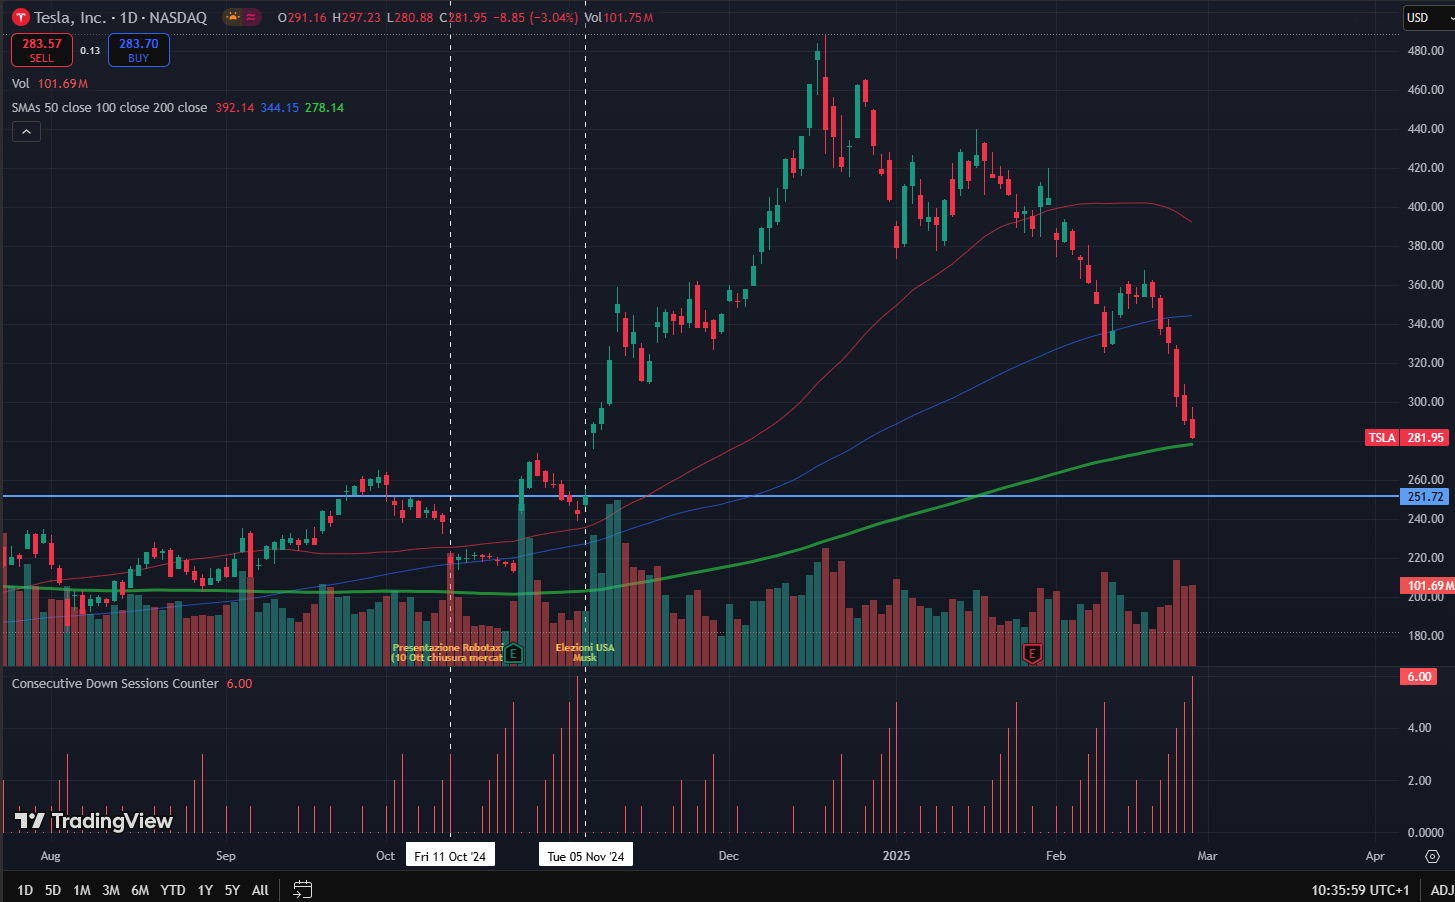Click the 344.15 SMA 100 value
Screen dimensions: 1455x902
pos(280,108)
